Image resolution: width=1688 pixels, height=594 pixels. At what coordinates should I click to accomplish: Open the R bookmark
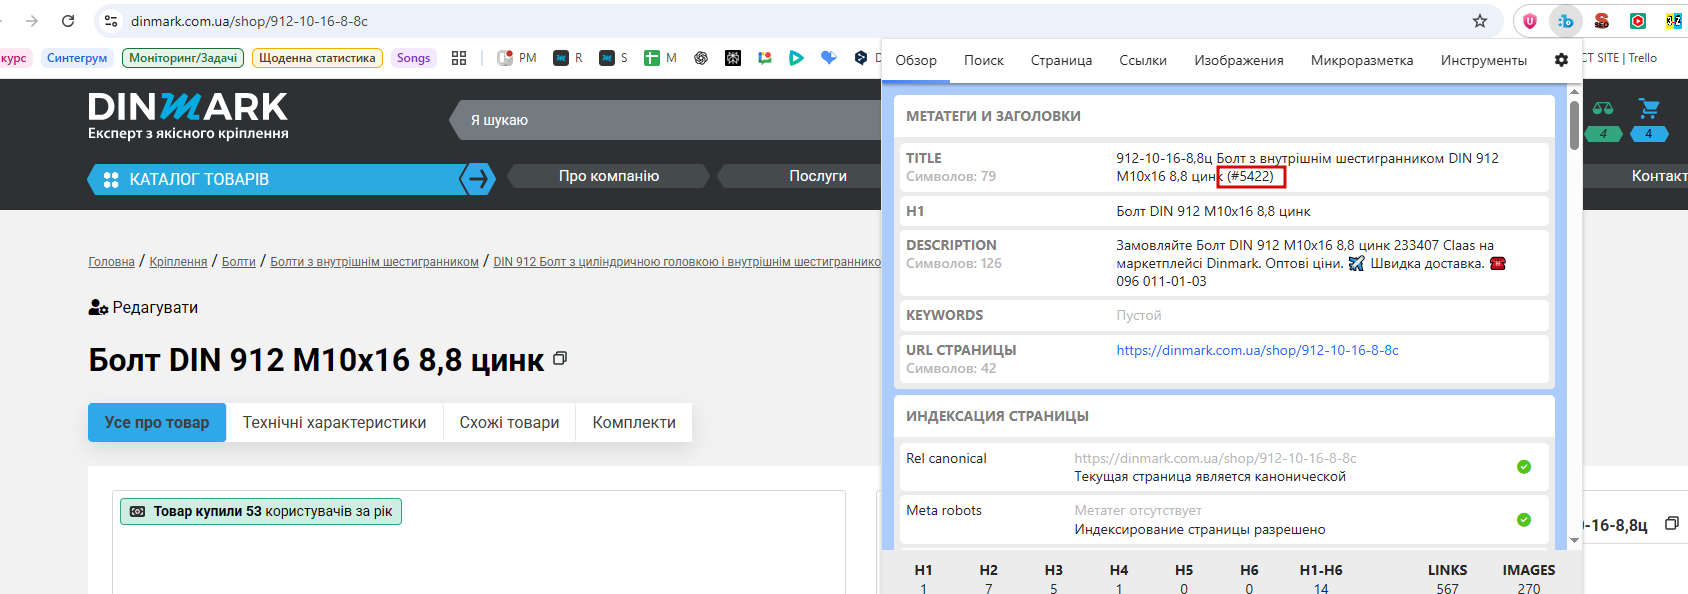point(568,58)
